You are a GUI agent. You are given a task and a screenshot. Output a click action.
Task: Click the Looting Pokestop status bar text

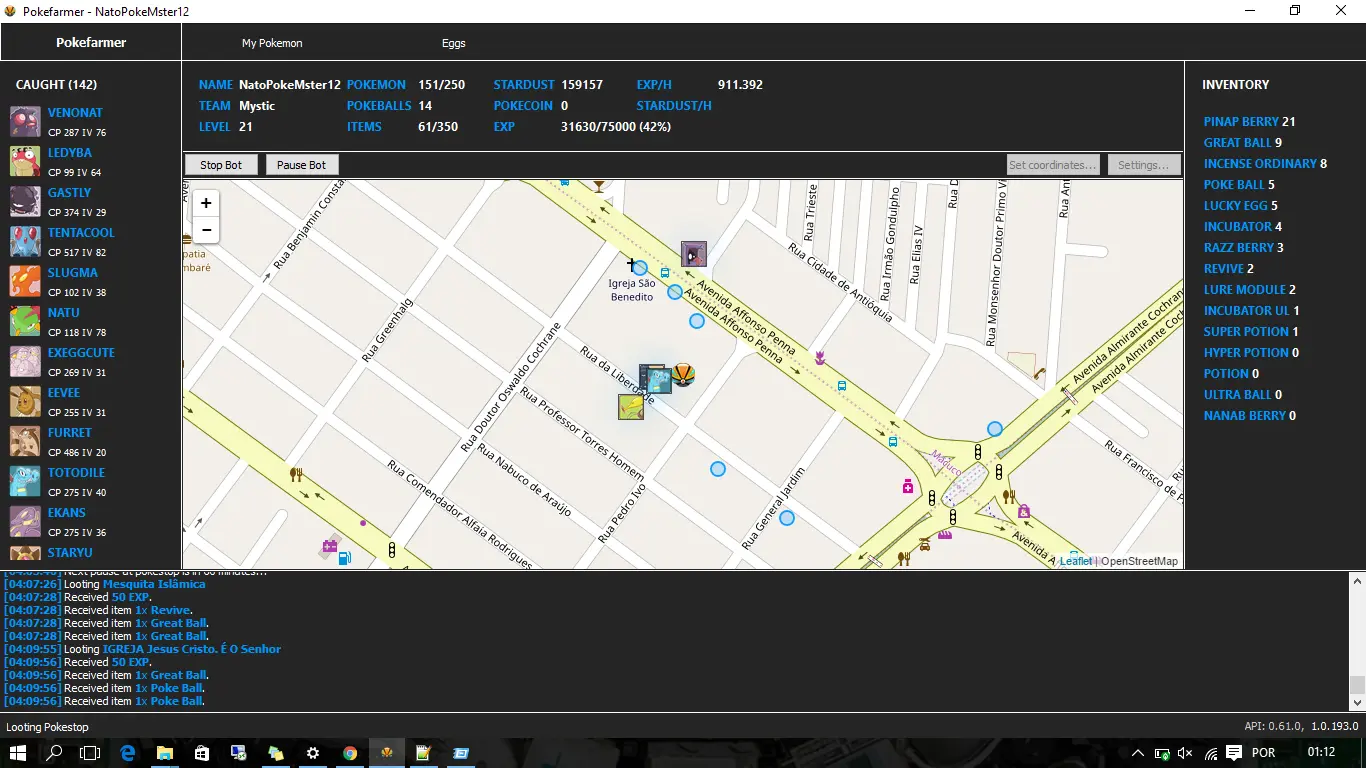(47, 727)
